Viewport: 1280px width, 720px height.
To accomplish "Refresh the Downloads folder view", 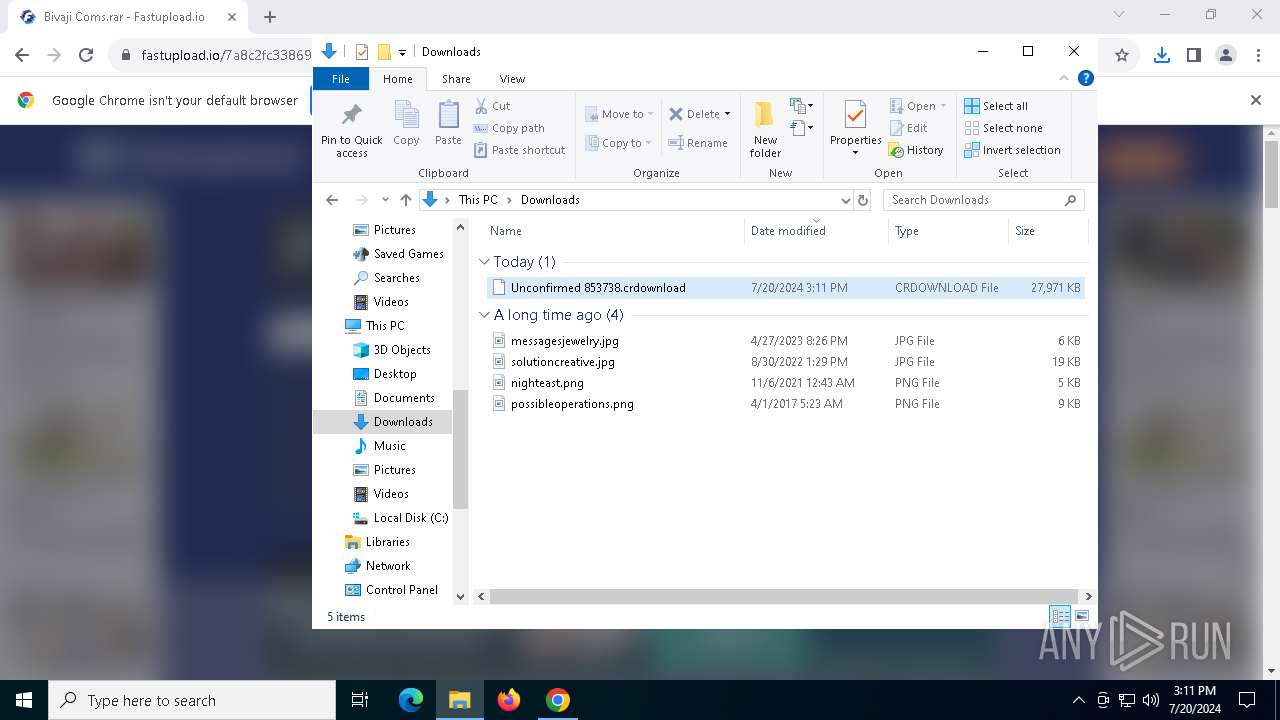I will 864,200.
